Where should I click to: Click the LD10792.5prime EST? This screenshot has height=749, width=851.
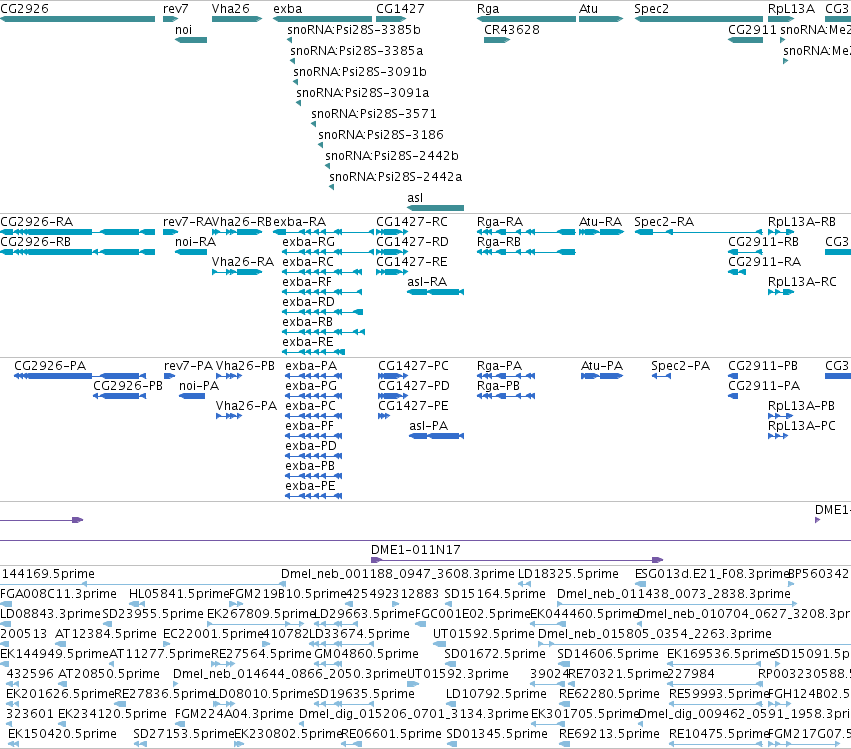[x=450, y=704]
